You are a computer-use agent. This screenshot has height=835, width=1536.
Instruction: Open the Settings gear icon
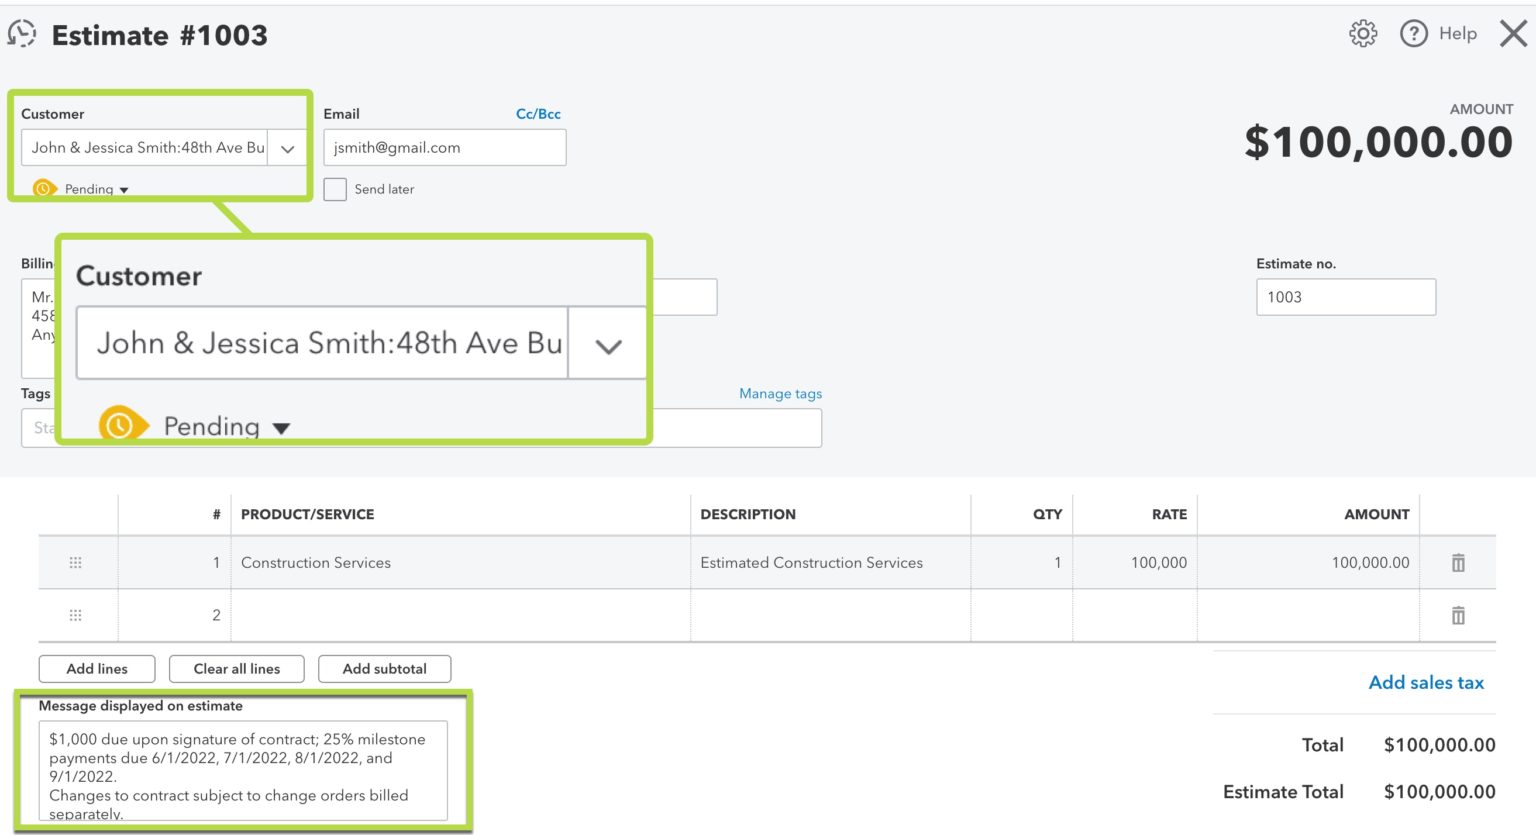click(x=1362, y=33)
